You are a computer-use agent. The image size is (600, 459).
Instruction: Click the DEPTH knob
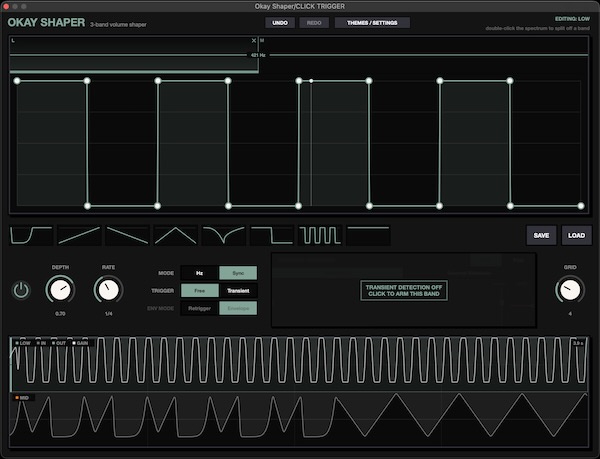(x=60, y=290)
